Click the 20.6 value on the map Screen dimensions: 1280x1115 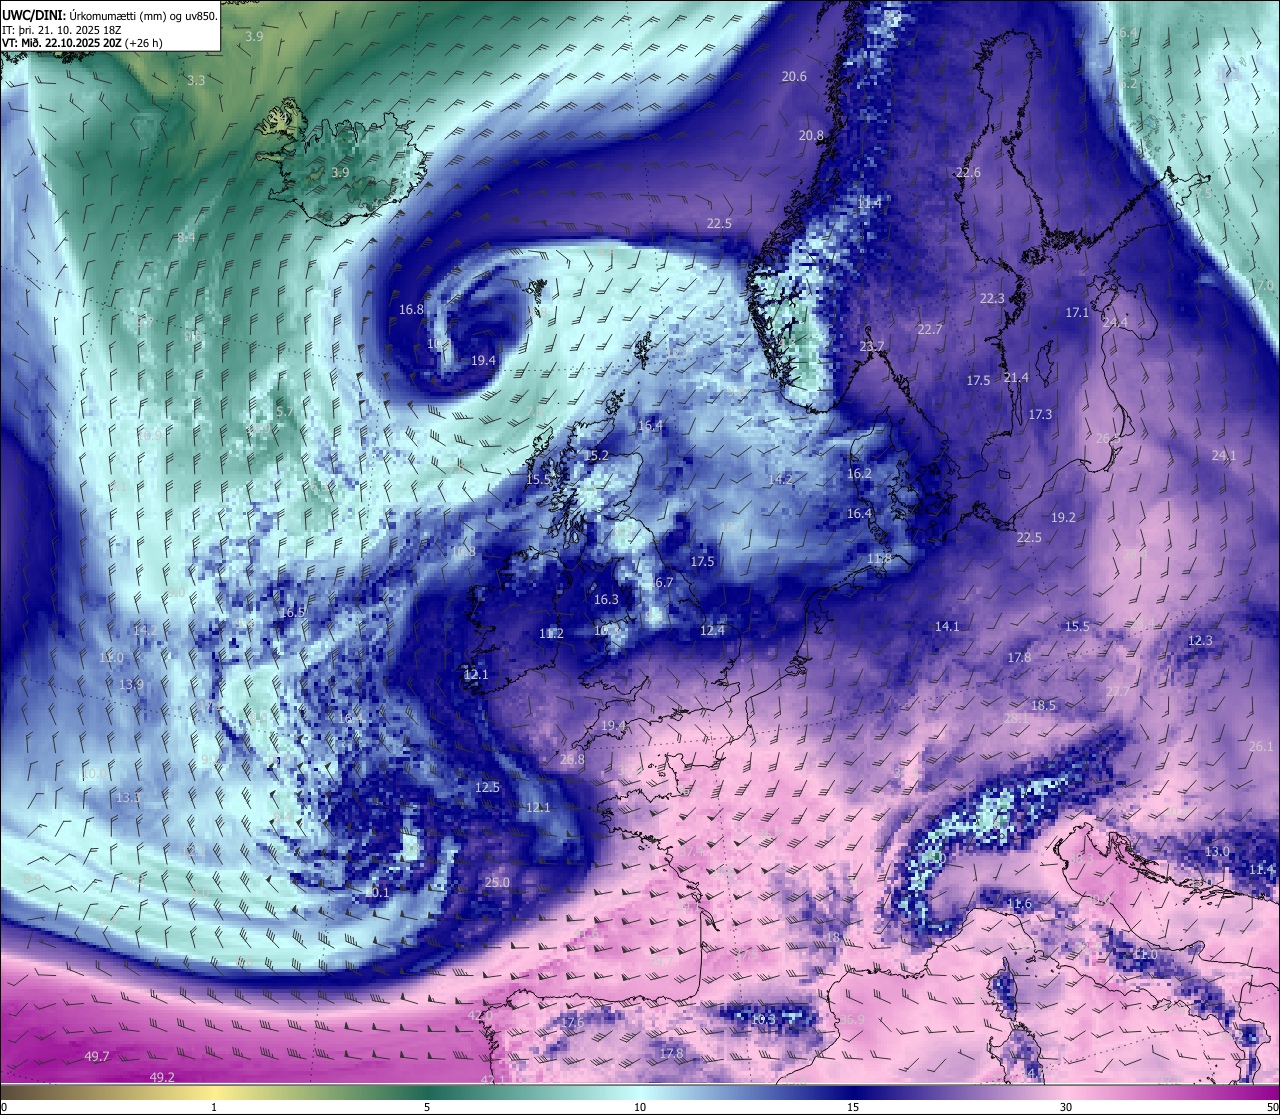(794, 77)
